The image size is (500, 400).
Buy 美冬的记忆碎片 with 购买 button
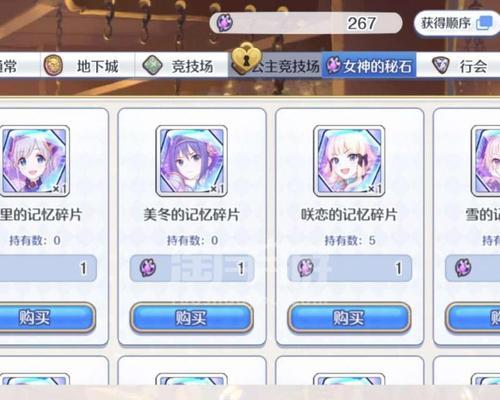(191, 317)
